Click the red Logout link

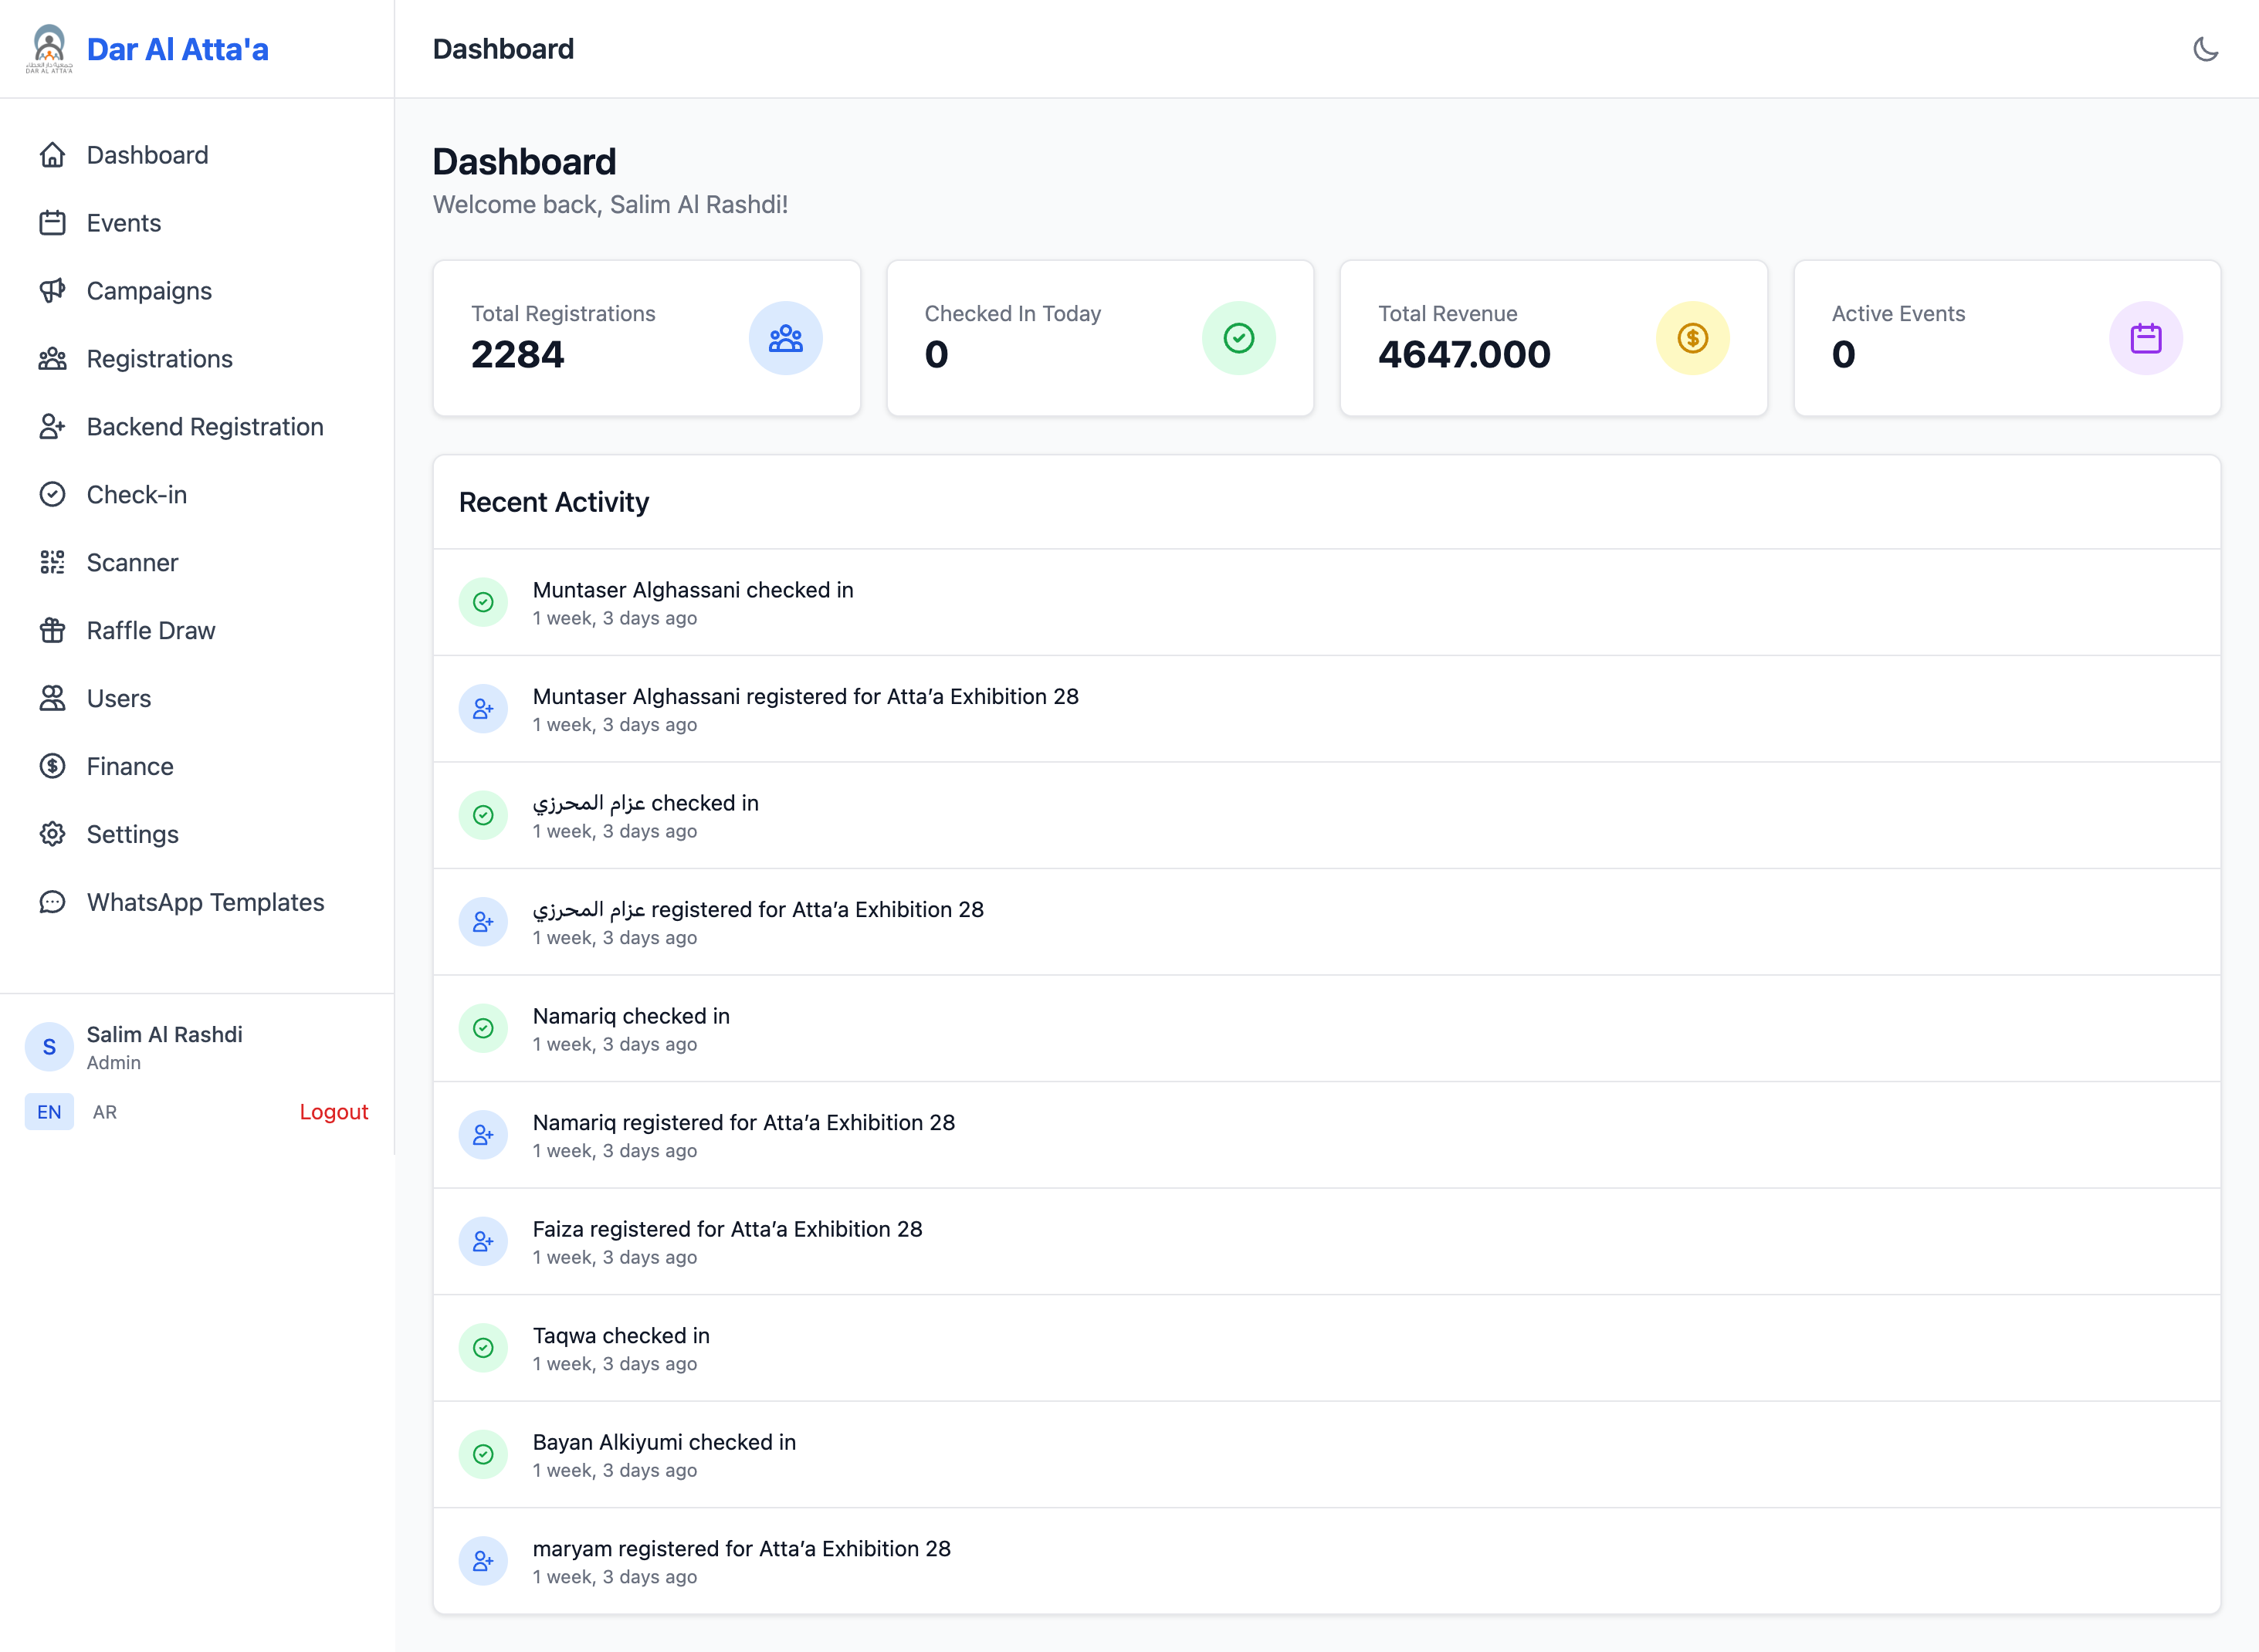click(333, 1112)
